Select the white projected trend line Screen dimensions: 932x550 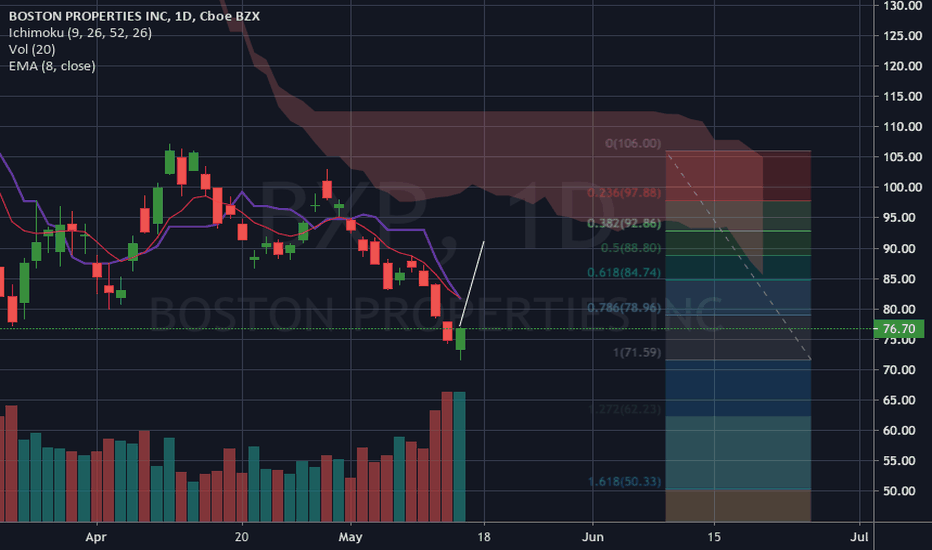pos(472,284)
